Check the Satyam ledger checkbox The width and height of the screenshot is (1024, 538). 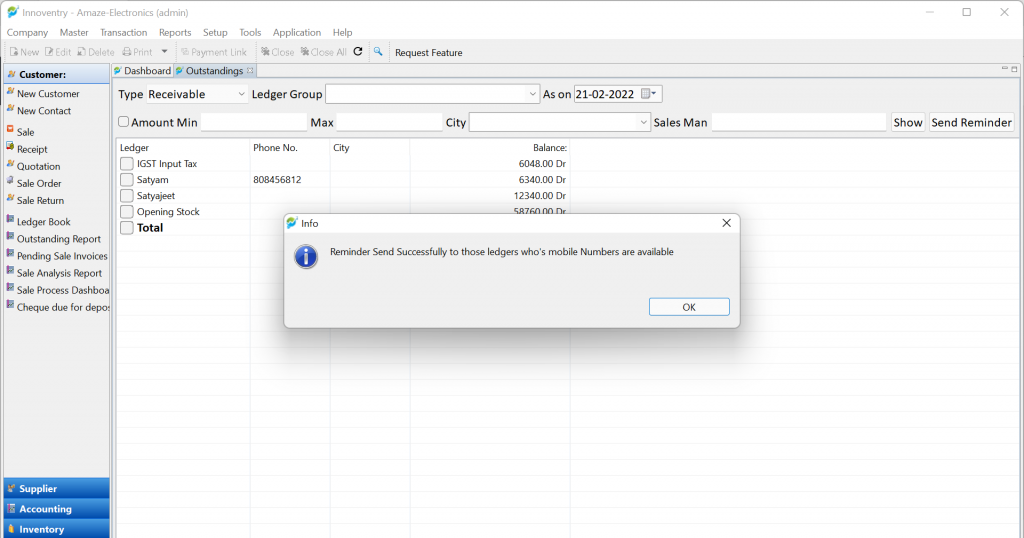tap(127, 180)
